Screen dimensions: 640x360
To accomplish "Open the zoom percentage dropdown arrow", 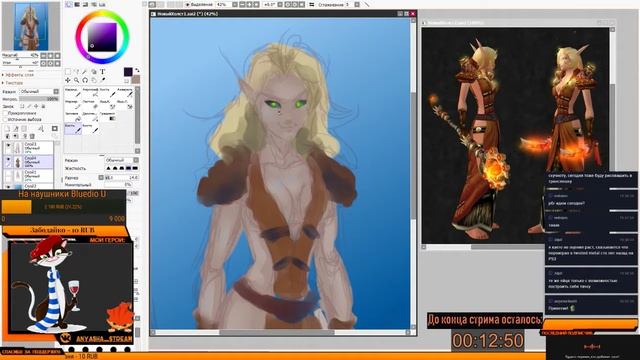I will coord(235,4).
